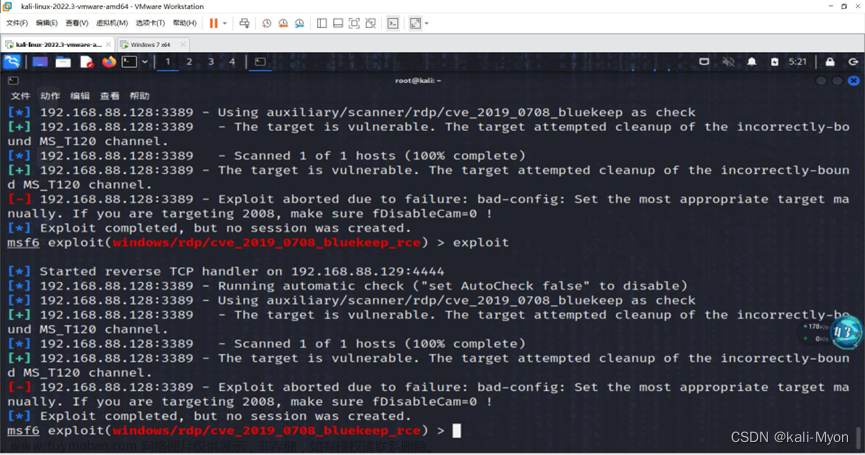
Task: Open the 选项卡(T) menu in VMware
Action: (x=150, y=23)
